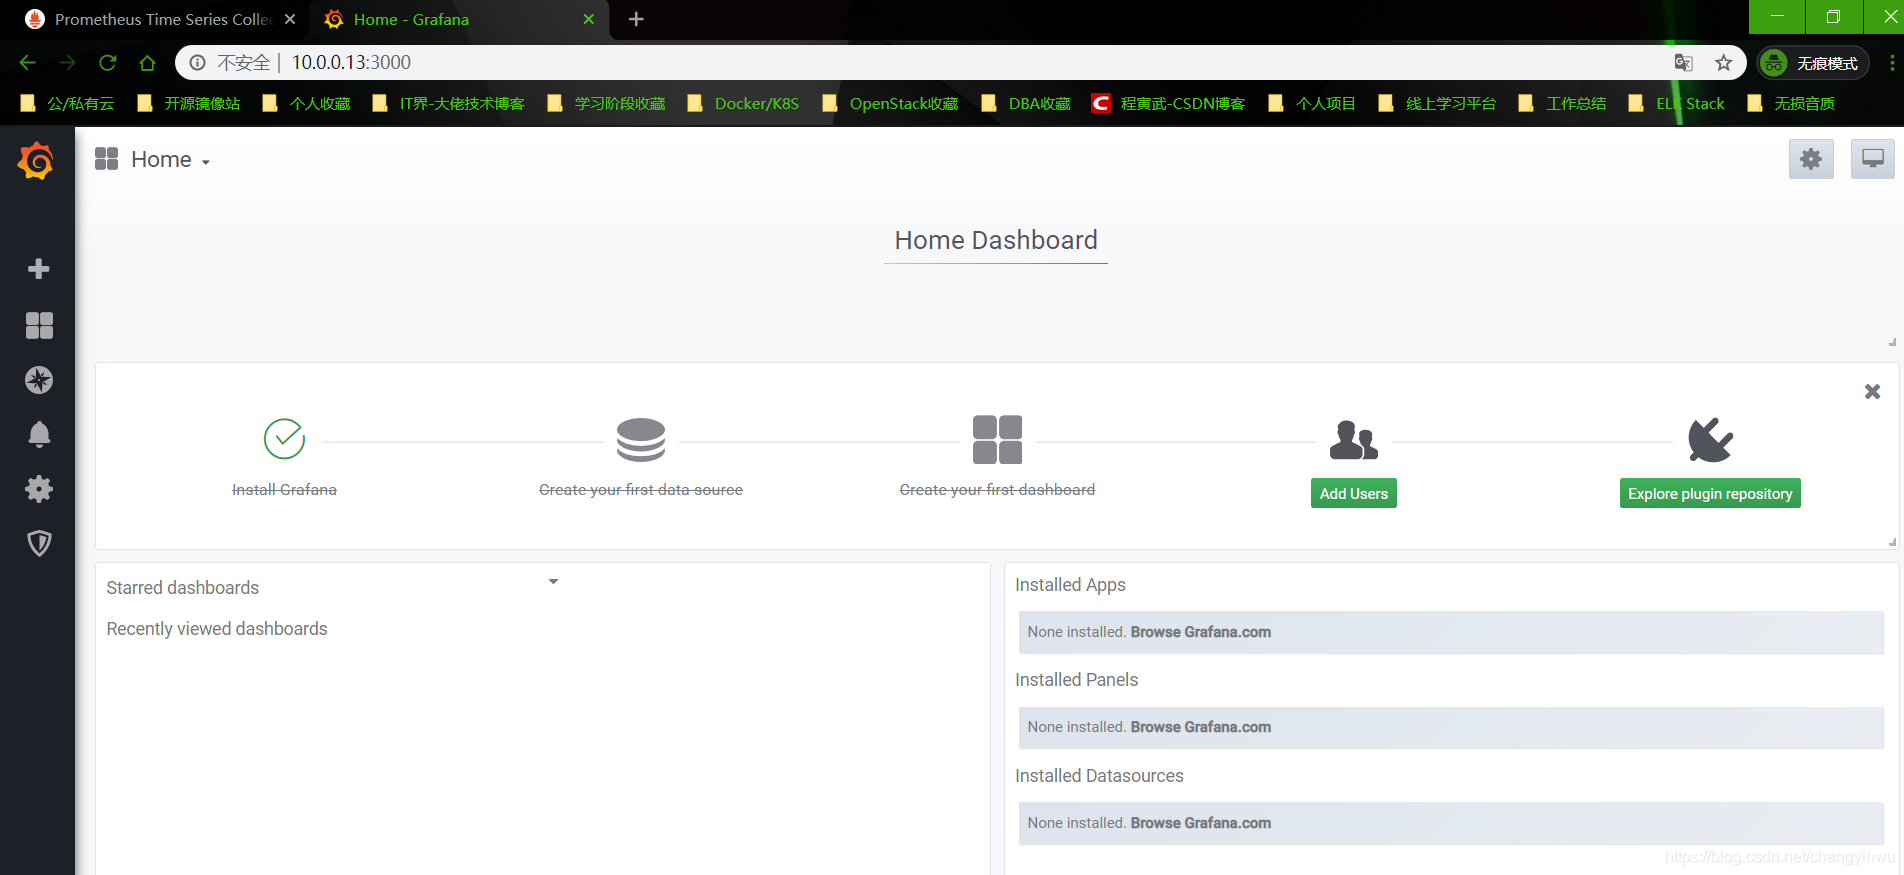Cycle view mode with monitor icon
Viewport: 1904px width, 875px height.
coord(1873,159)
